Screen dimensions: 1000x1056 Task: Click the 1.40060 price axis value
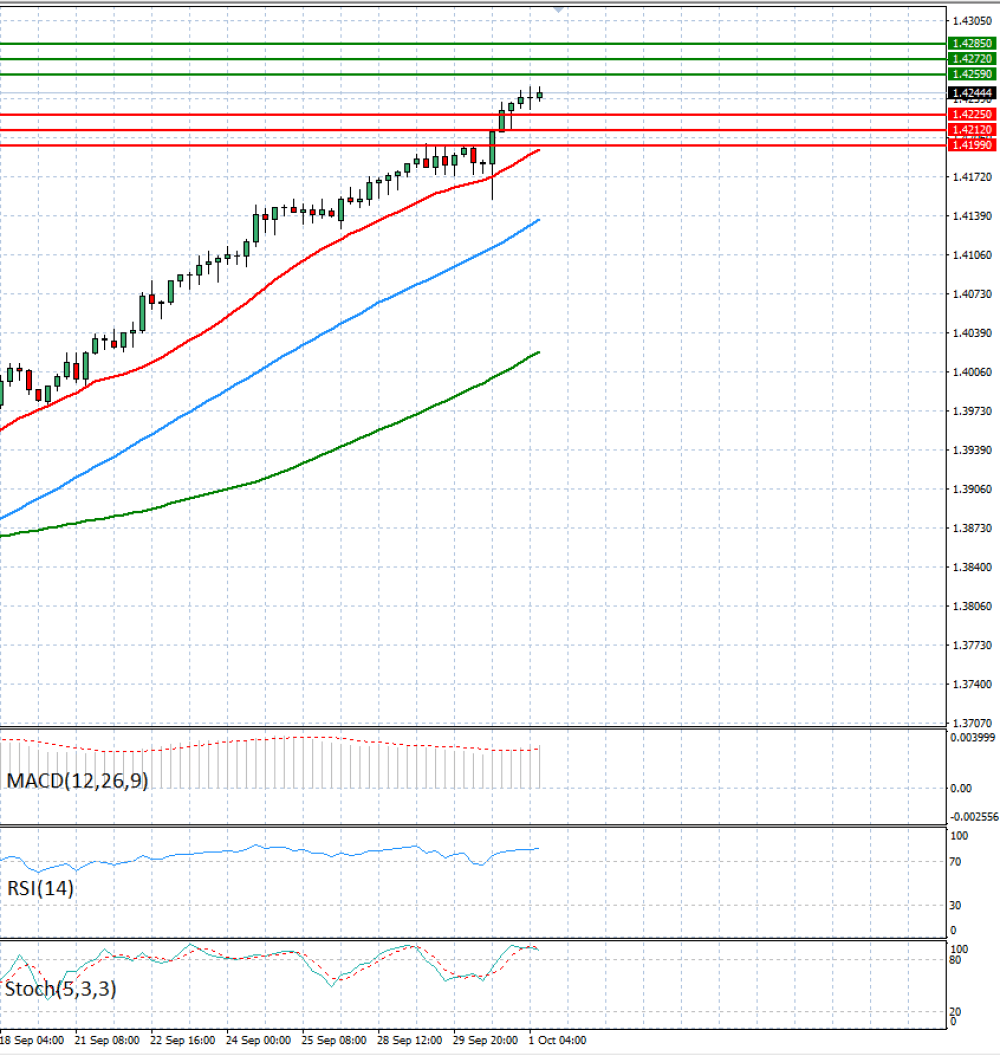(972, 372)
